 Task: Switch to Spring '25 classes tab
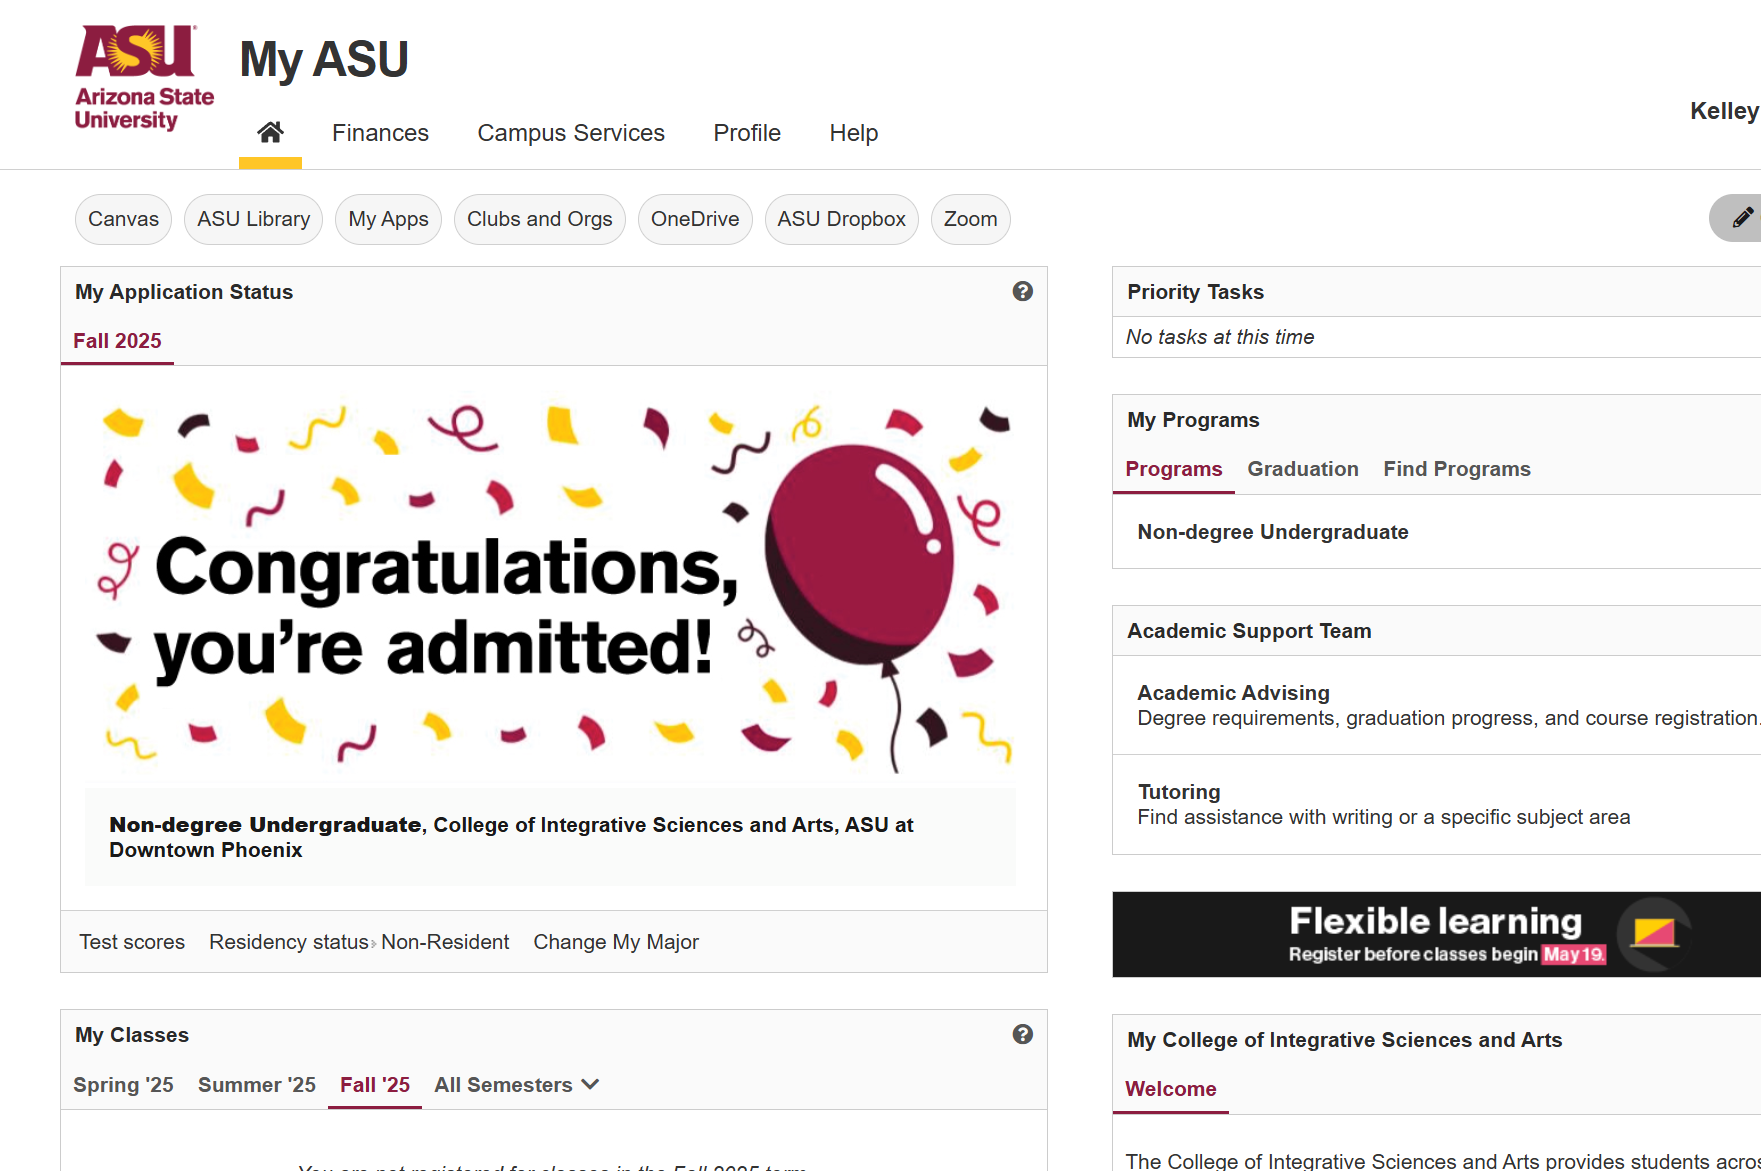point(123,1085)
